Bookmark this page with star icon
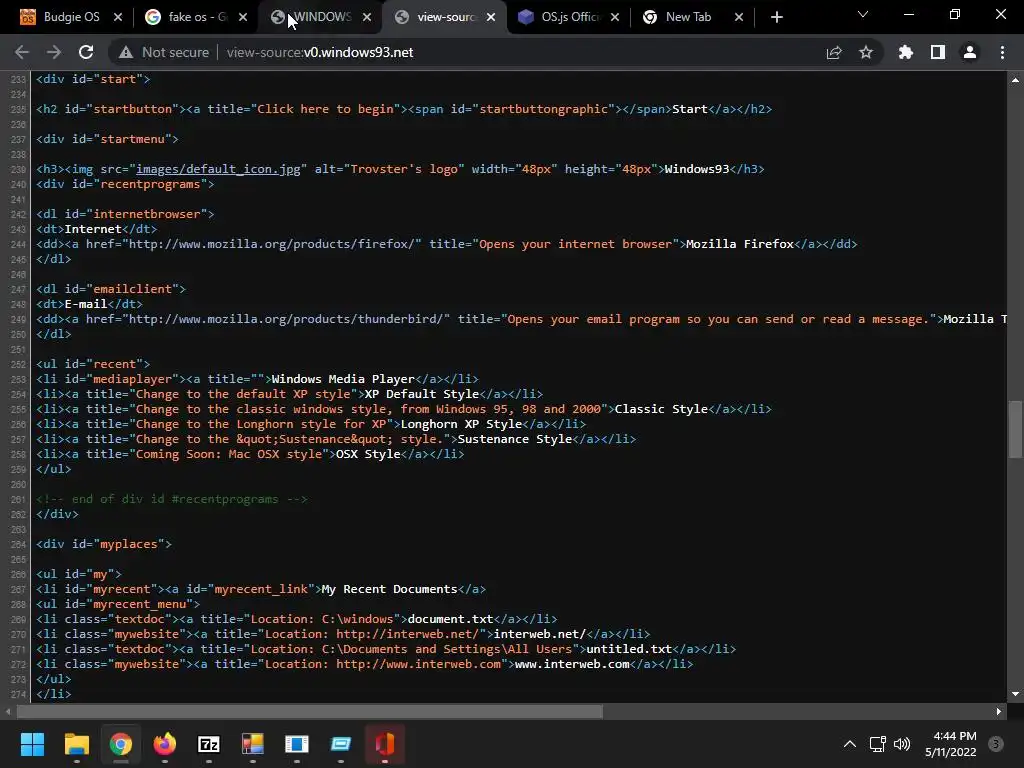 [x=866, y=52]
